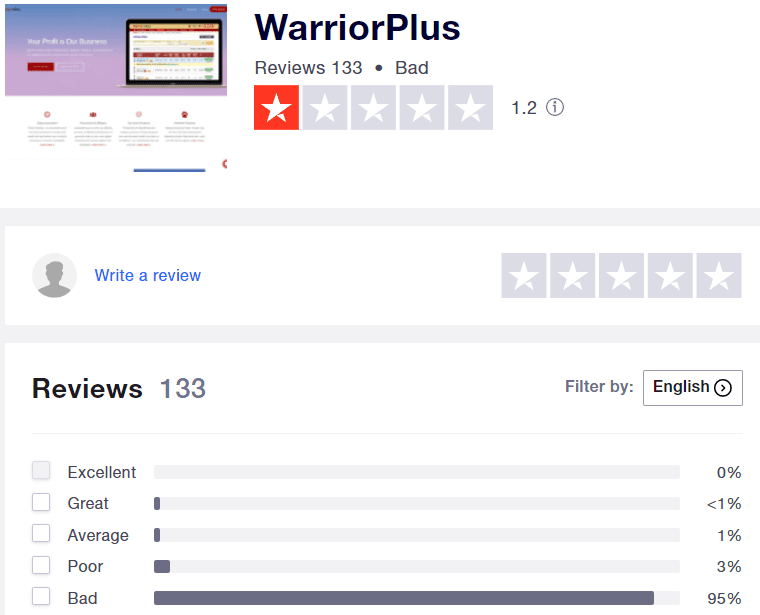The image size is (760, 615).
Task: Select the second star in Write a review rating
Action: pos(572,275)
